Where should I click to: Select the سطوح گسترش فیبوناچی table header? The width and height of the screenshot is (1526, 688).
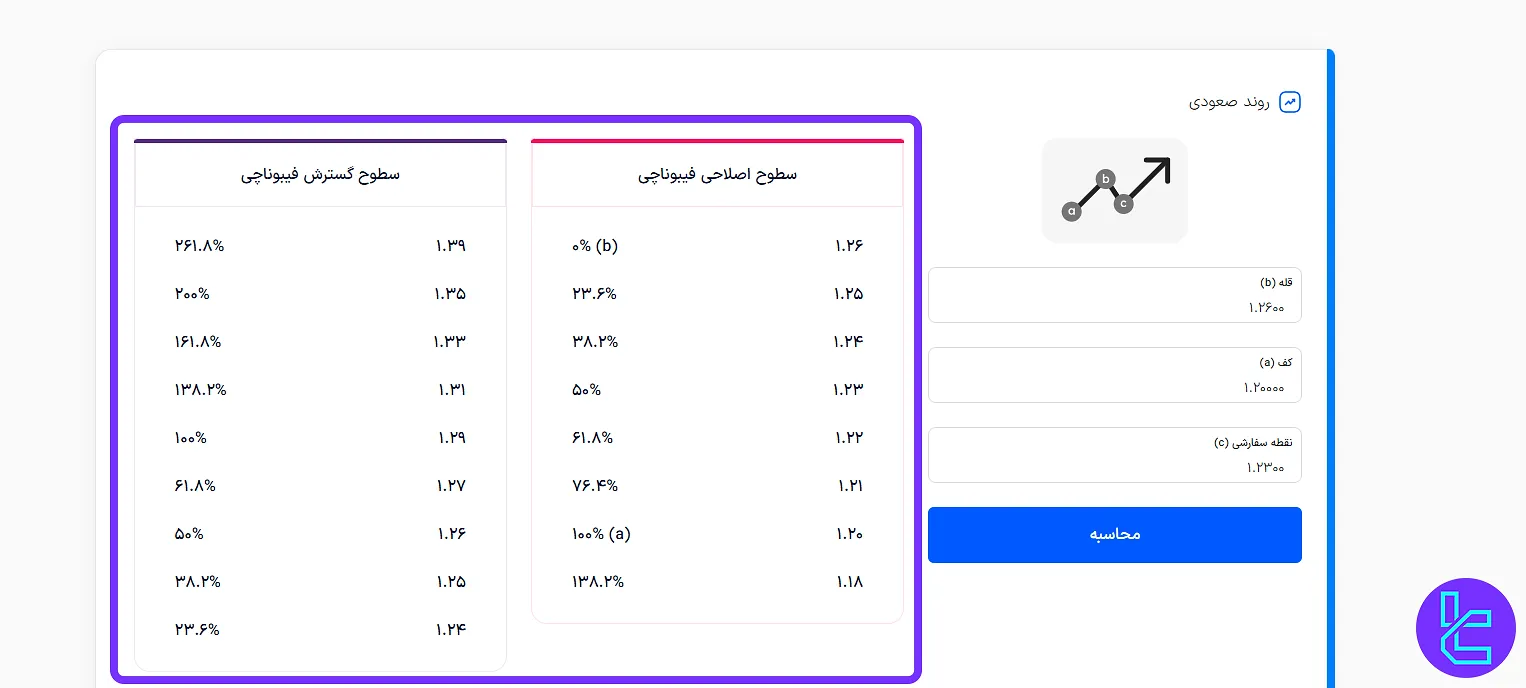(x=320, y=173)
